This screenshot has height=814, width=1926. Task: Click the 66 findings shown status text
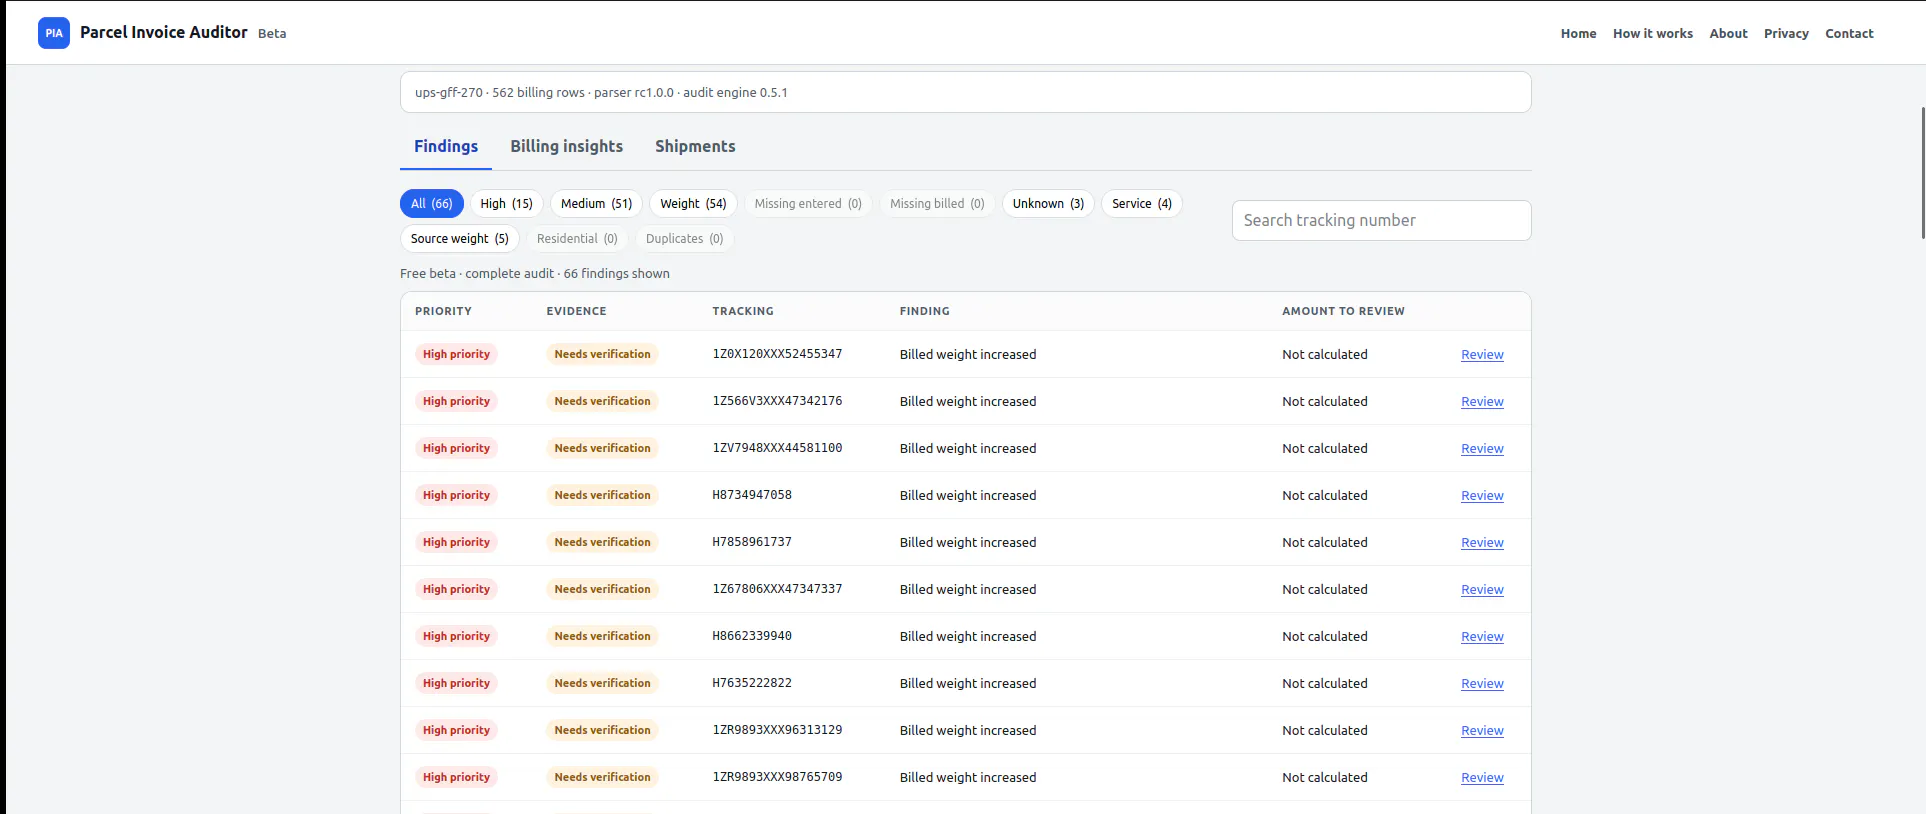coord(616,273)
